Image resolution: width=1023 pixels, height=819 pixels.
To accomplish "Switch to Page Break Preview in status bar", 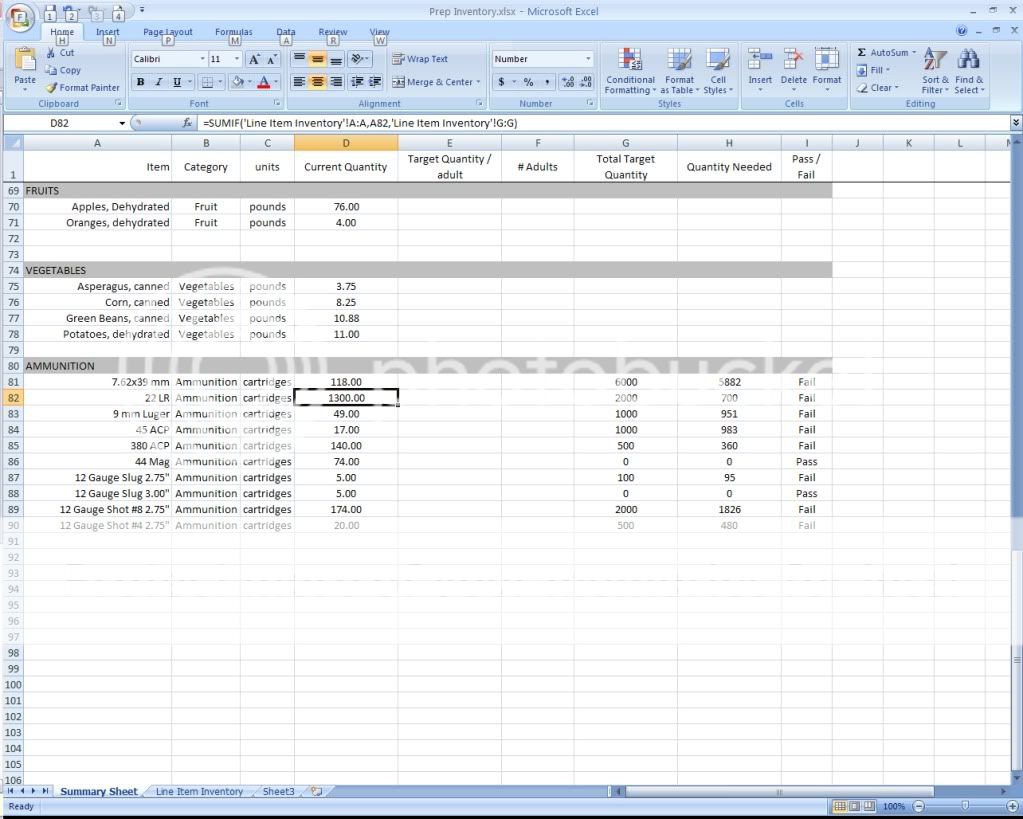I will pyautogui.click(x=869, y=807).
